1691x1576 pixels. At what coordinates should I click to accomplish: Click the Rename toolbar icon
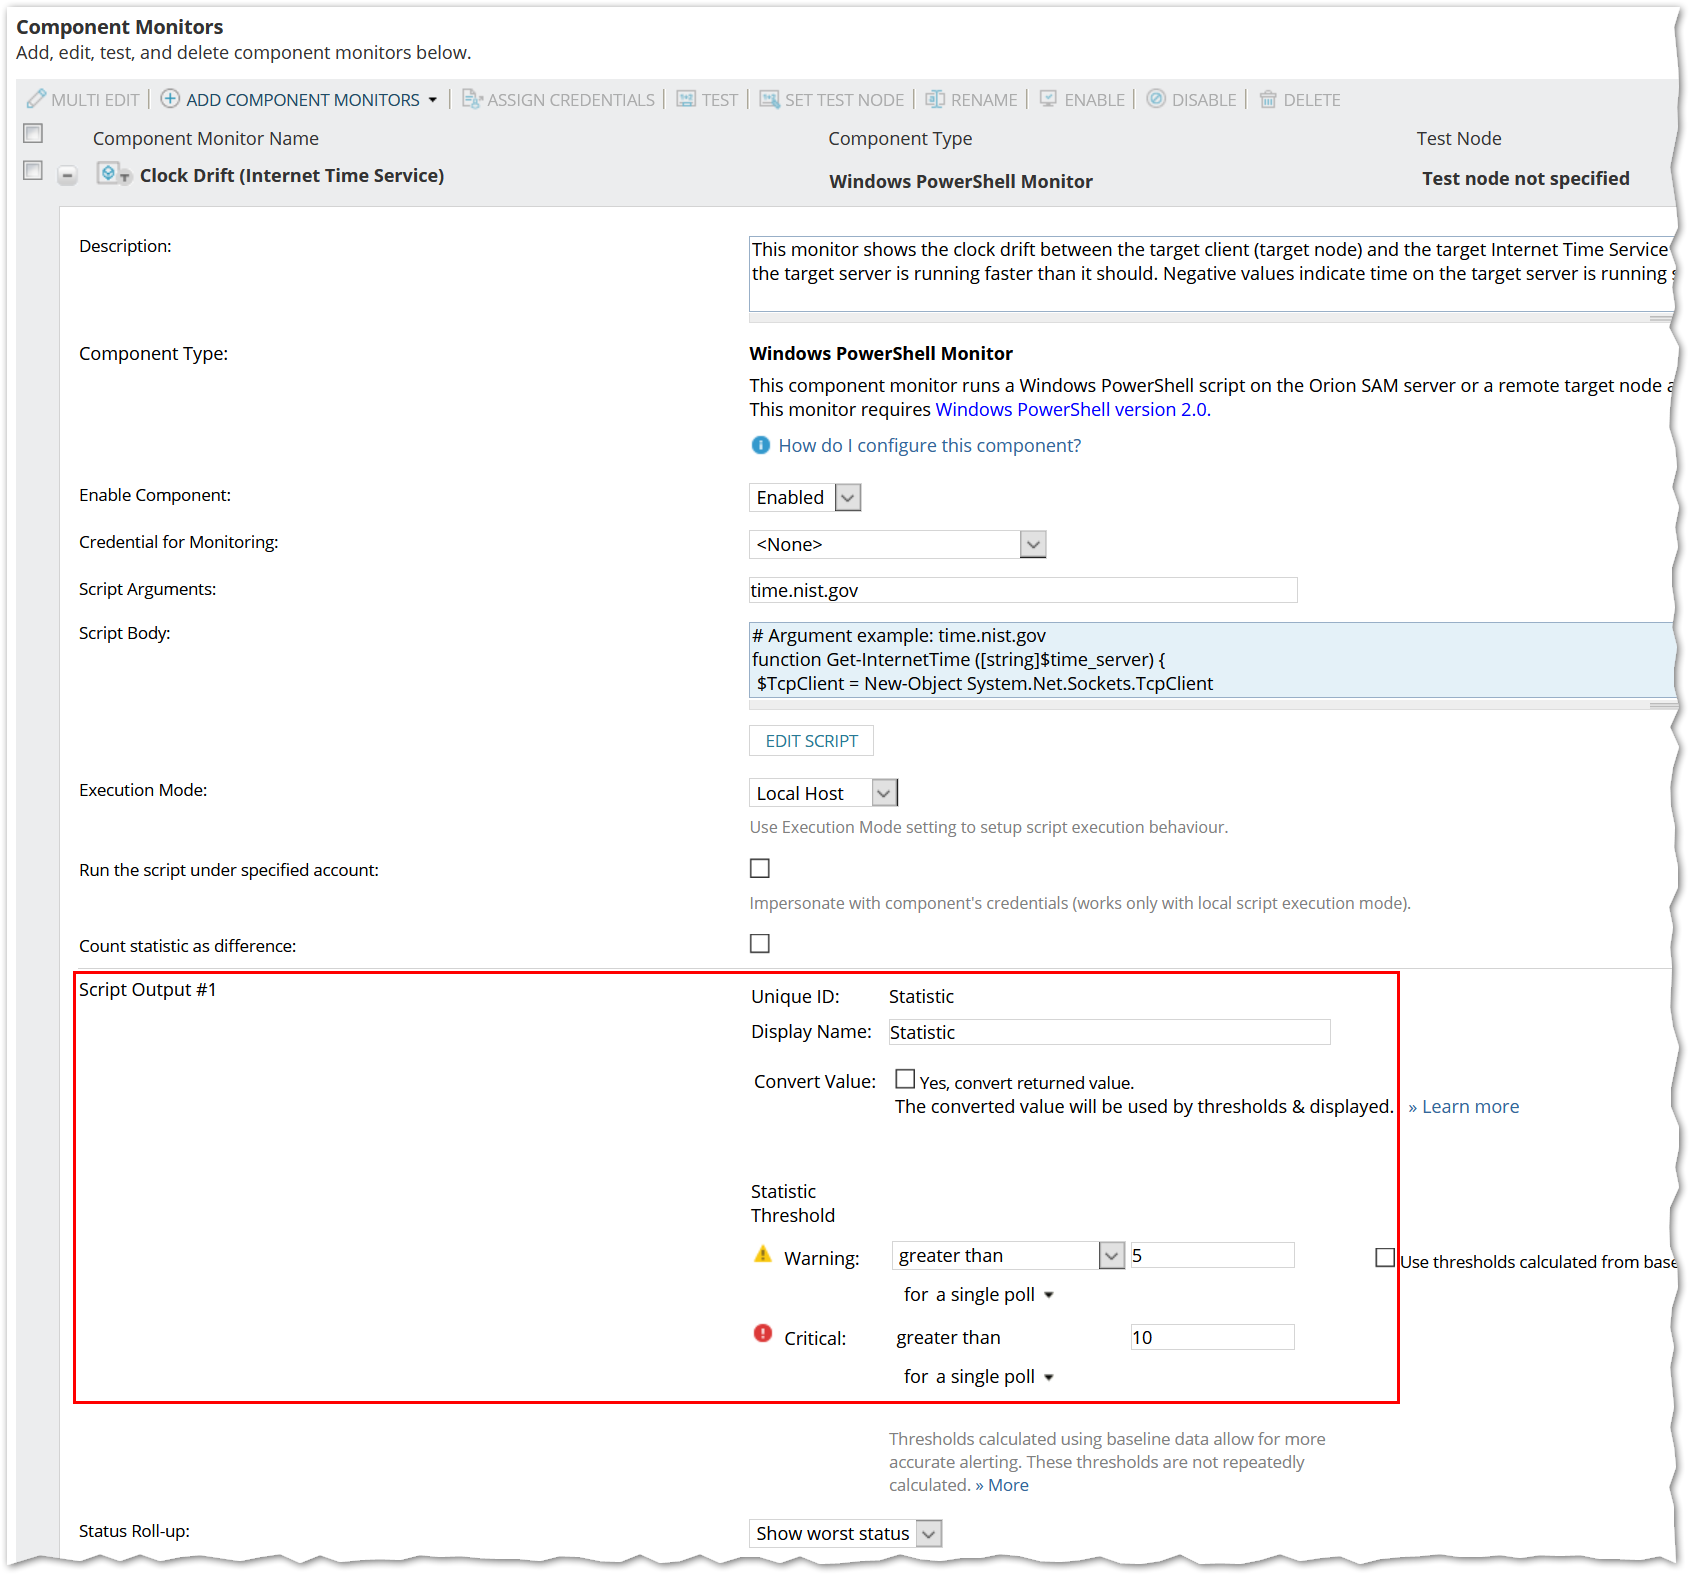click(935, 99)
